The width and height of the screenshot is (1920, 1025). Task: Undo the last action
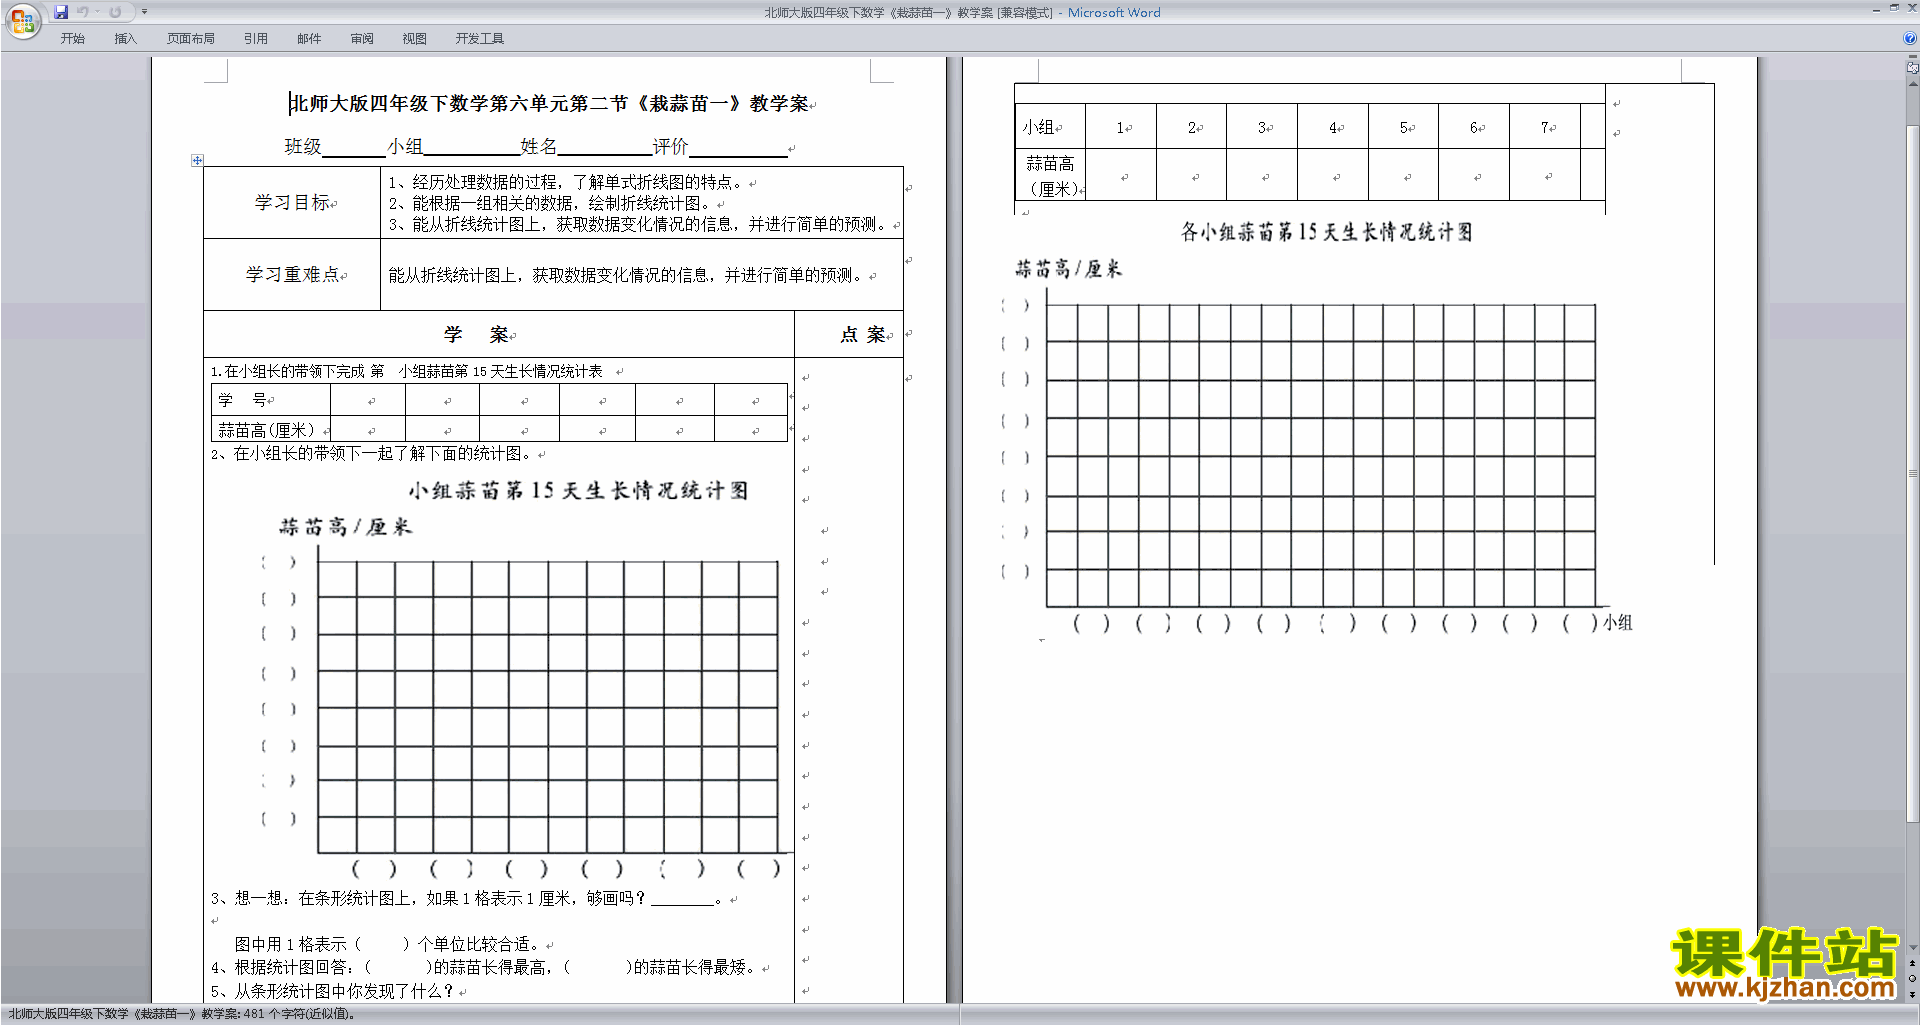83,12
